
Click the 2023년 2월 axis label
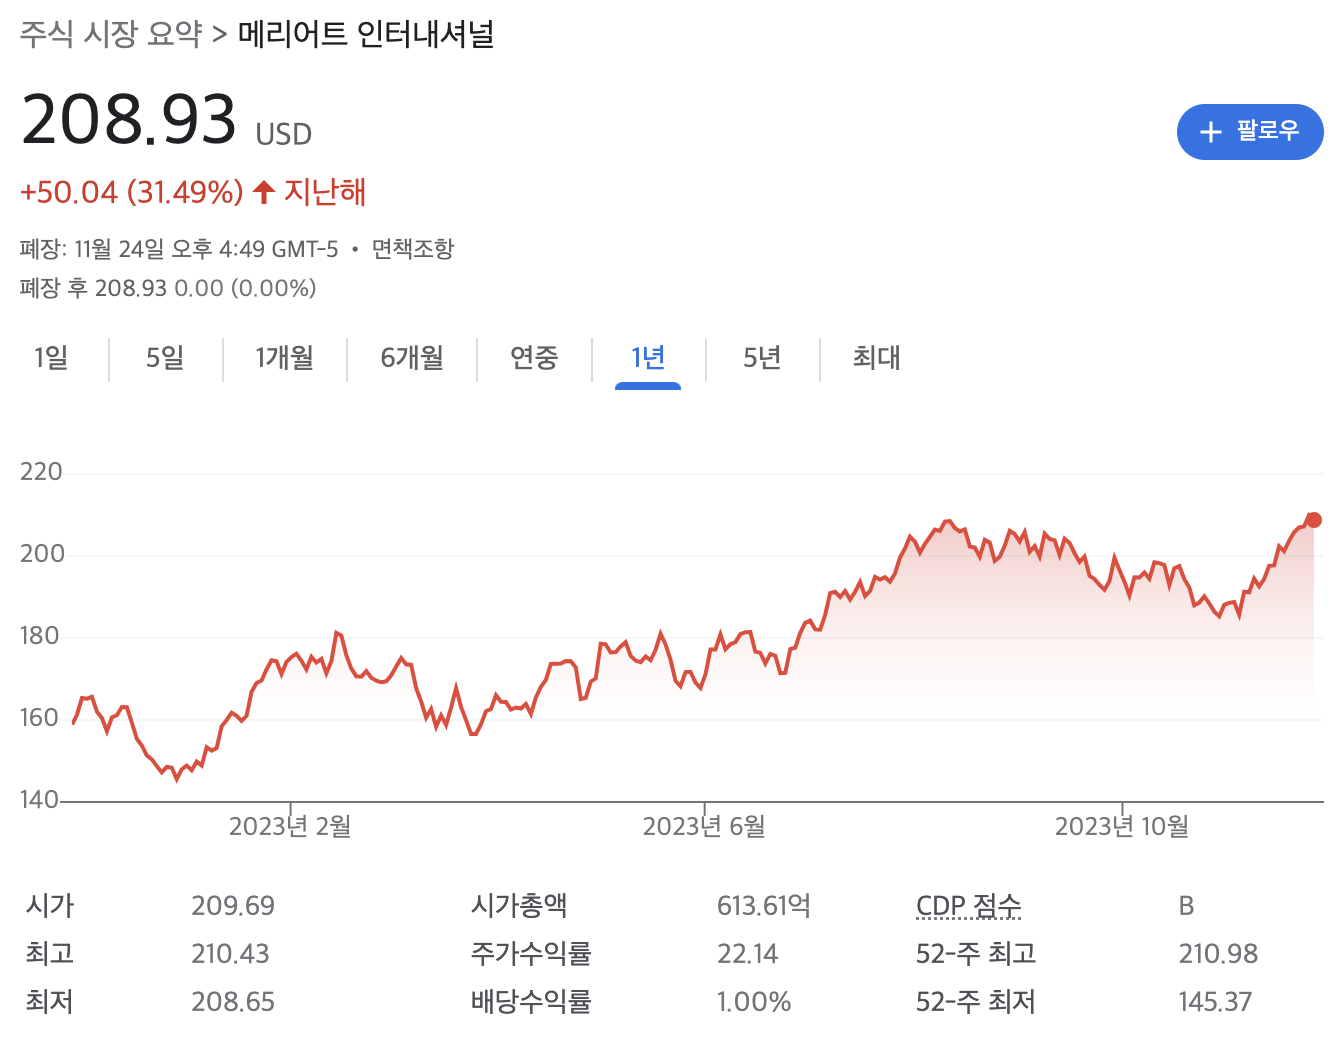click(x=290, y=826)
